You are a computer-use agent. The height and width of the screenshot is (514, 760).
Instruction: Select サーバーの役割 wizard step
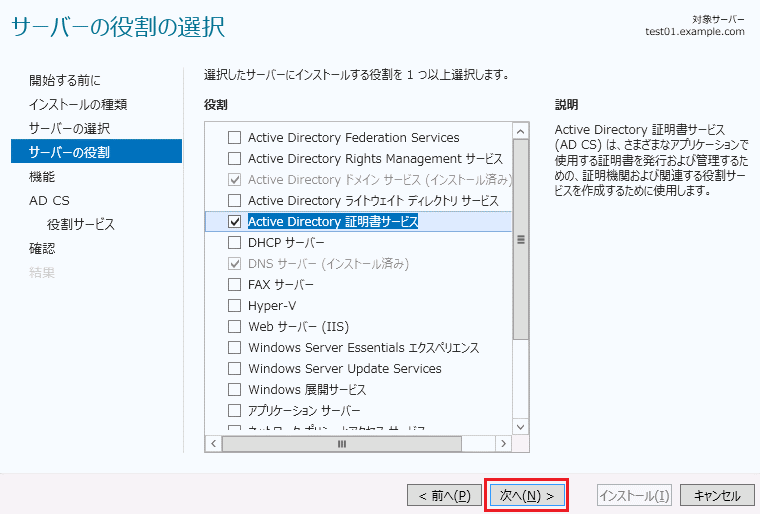tap(96, 151)
